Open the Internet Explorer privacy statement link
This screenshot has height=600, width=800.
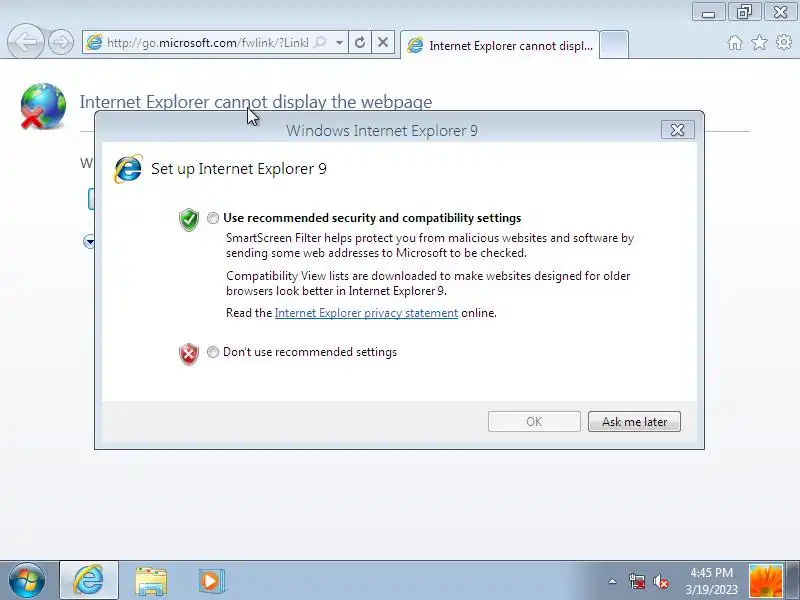point(366,313)
